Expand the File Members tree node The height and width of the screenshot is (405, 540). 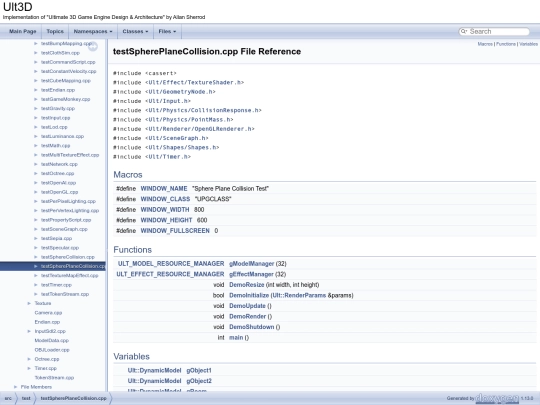coord(15,387)
